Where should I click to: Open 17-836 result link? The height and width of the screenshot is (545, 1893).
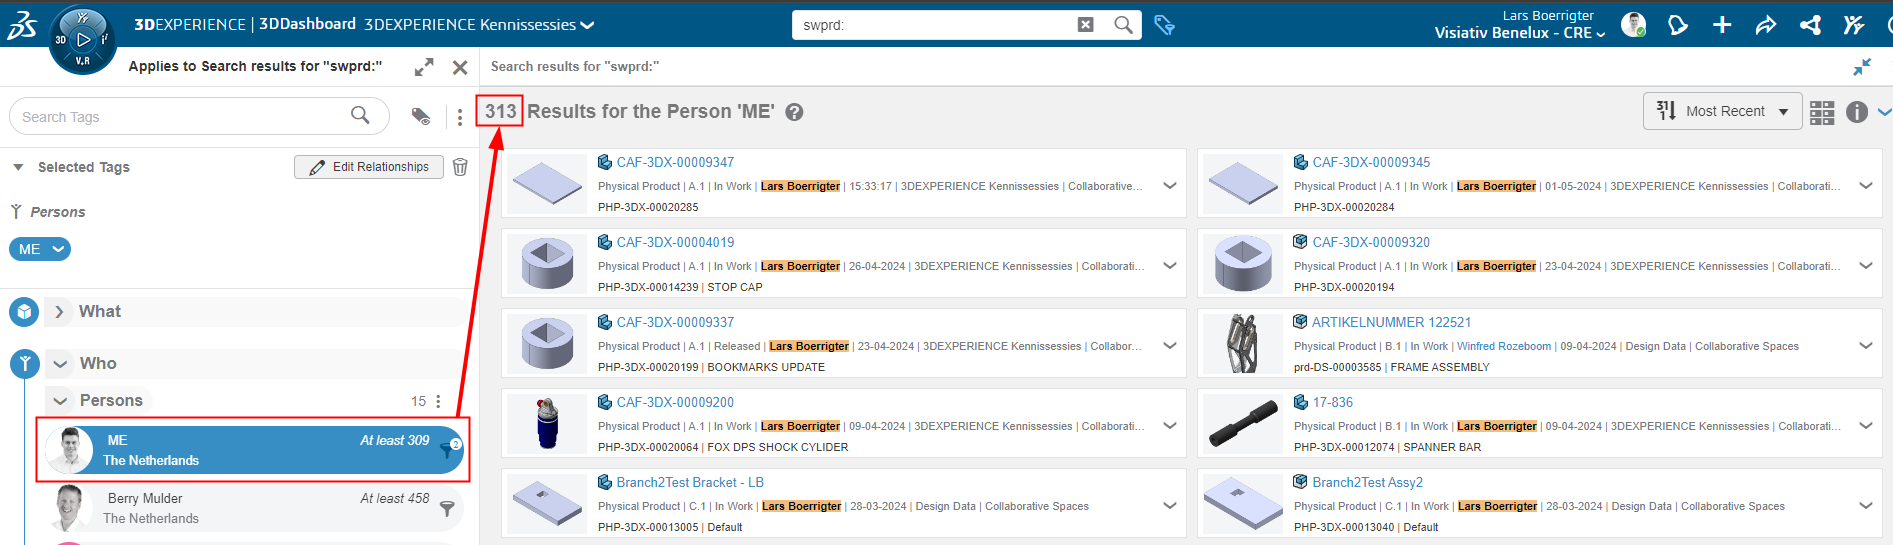pos(1333,402)
